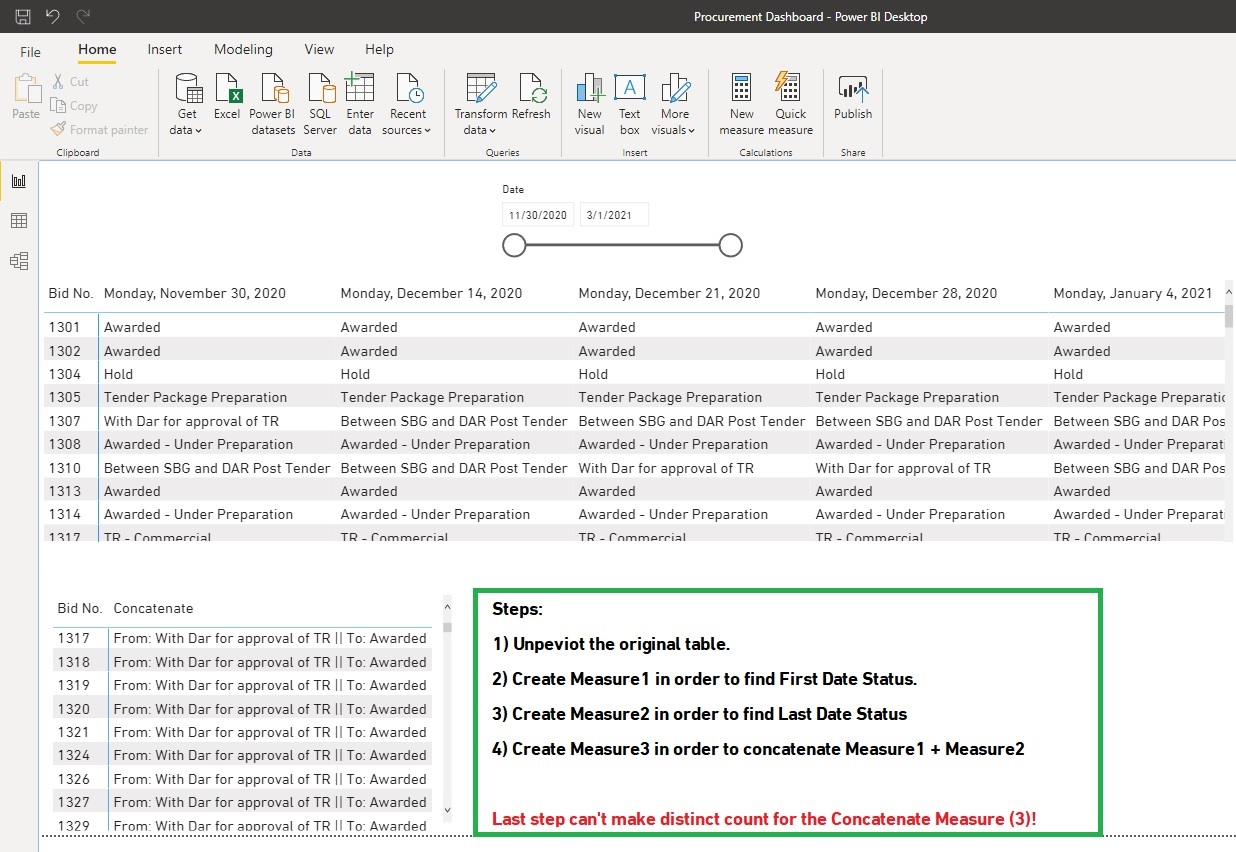Click scroll-up arrow of Concatenate table
Screen dimensions: 1236x852
coord(447,606)
